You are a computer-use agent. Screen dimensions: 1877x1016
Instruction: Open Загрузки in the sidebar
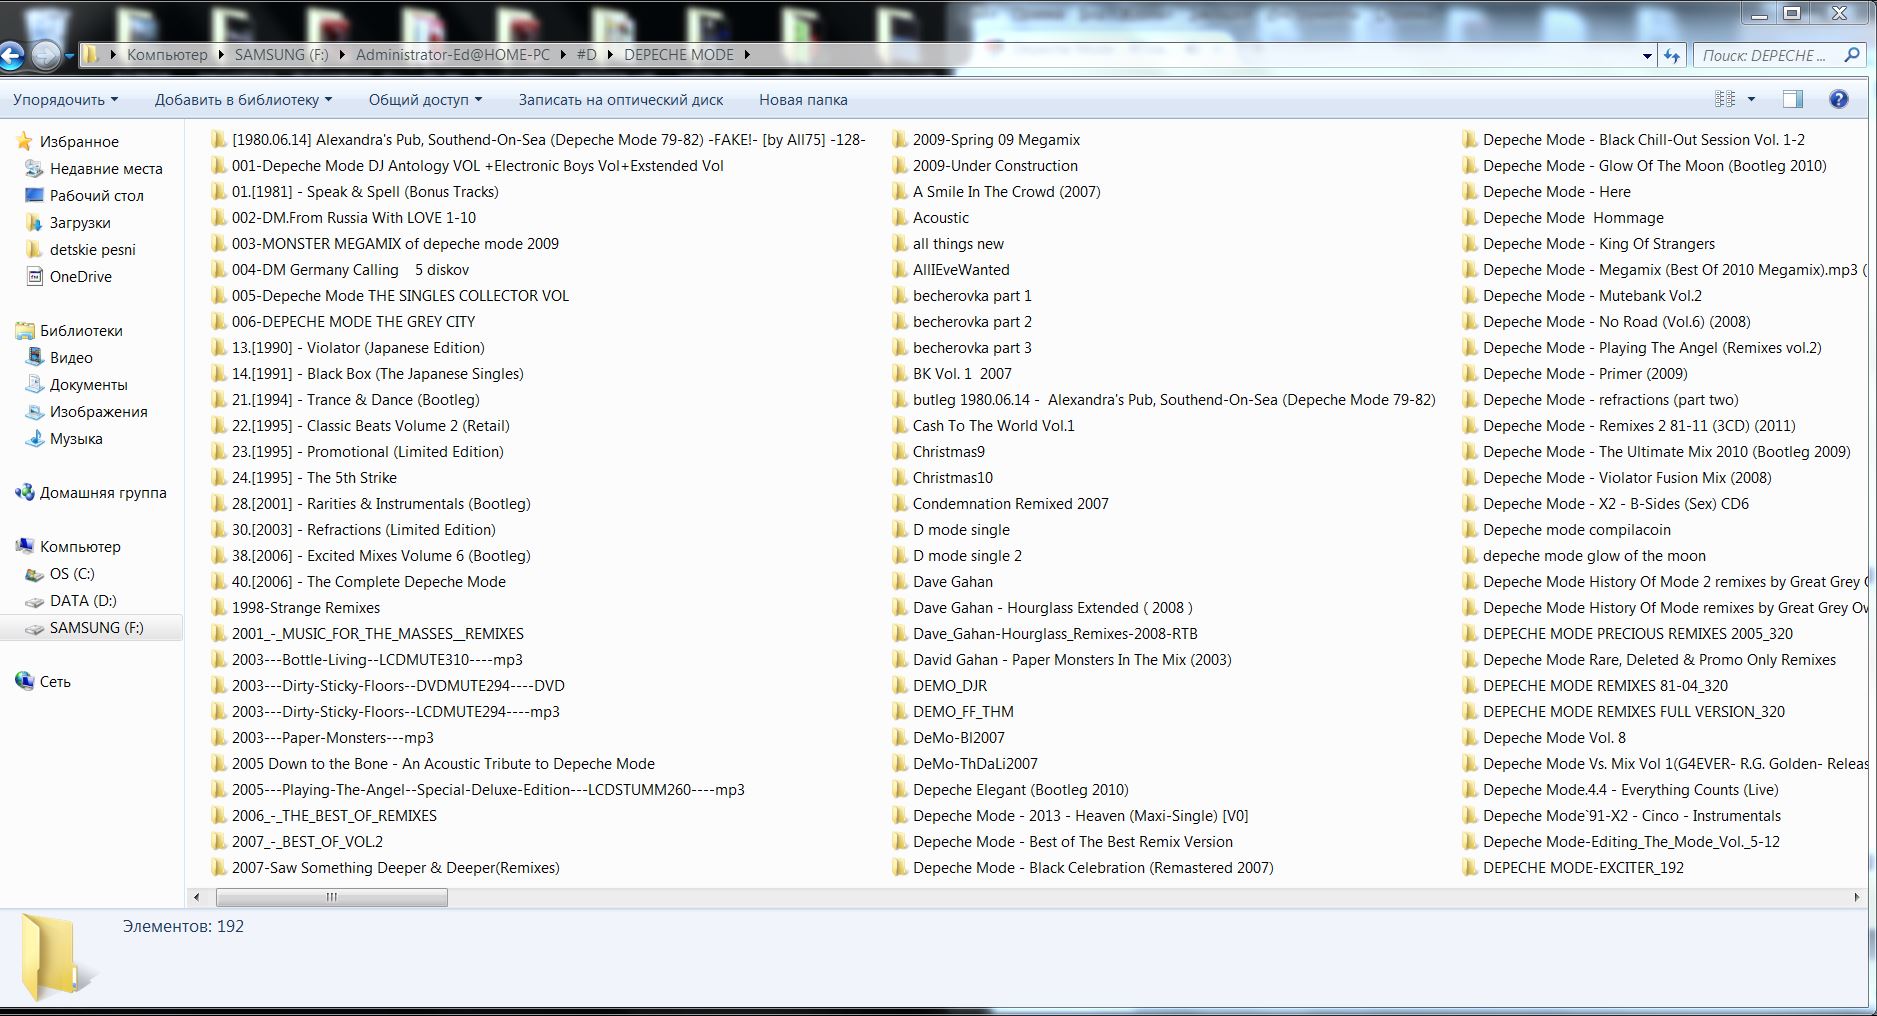coord(80,223)
